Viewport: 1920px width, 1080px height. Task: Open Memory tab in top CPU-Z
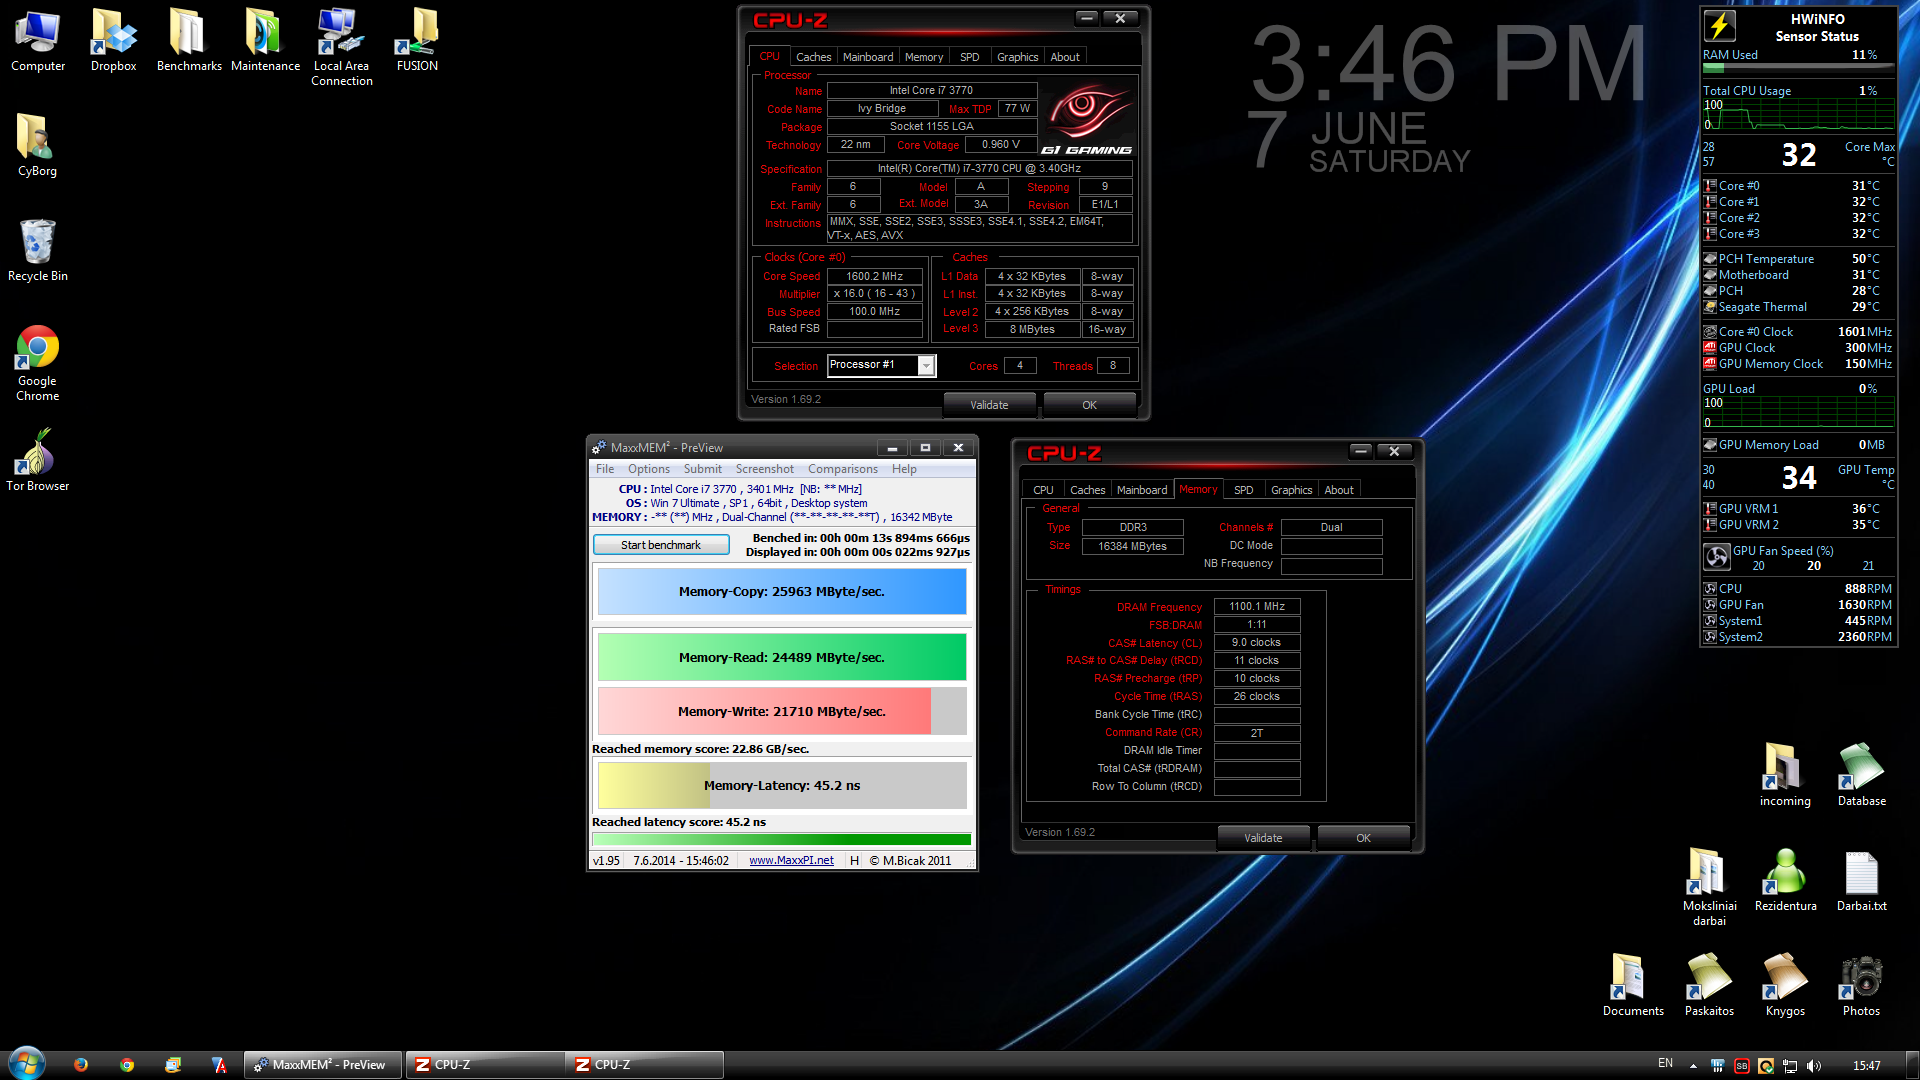tap(923, 57)
